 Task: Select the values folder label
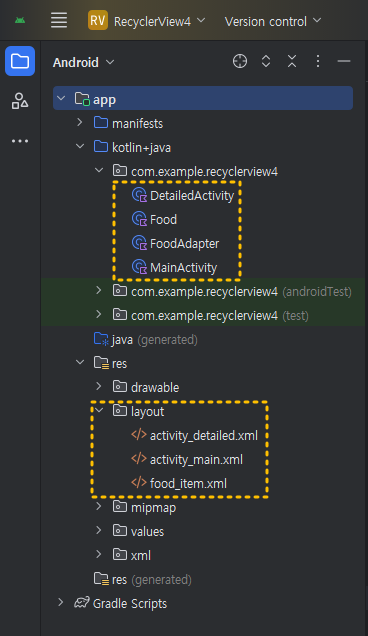tap(147, 531)
